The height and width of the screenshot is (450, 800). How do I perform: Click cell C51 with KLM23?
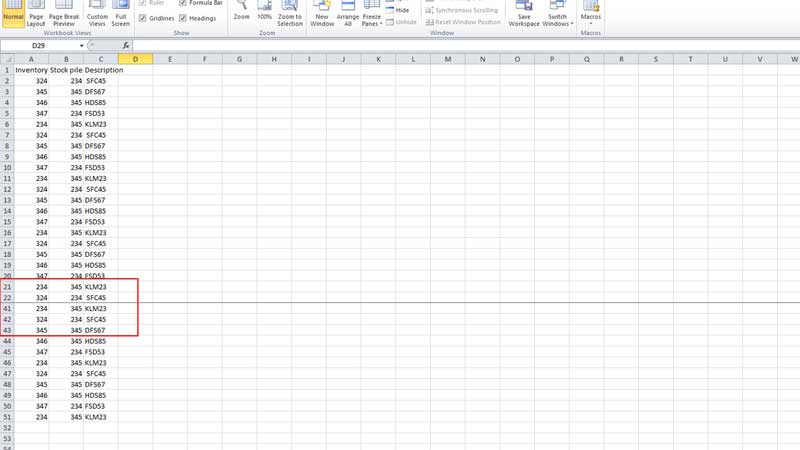pos(101,417)
